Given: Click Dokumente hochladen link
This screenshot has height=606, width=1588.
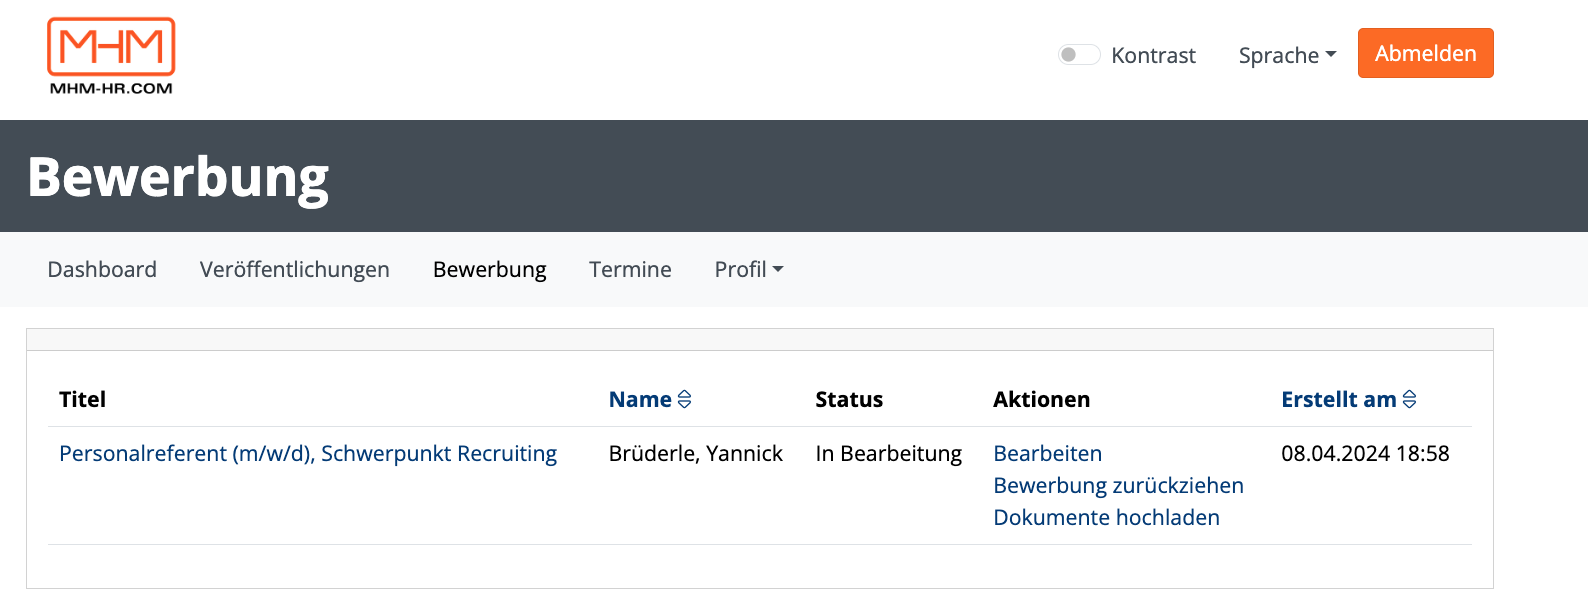Looking at the screenshot, I should (1106, 517).
